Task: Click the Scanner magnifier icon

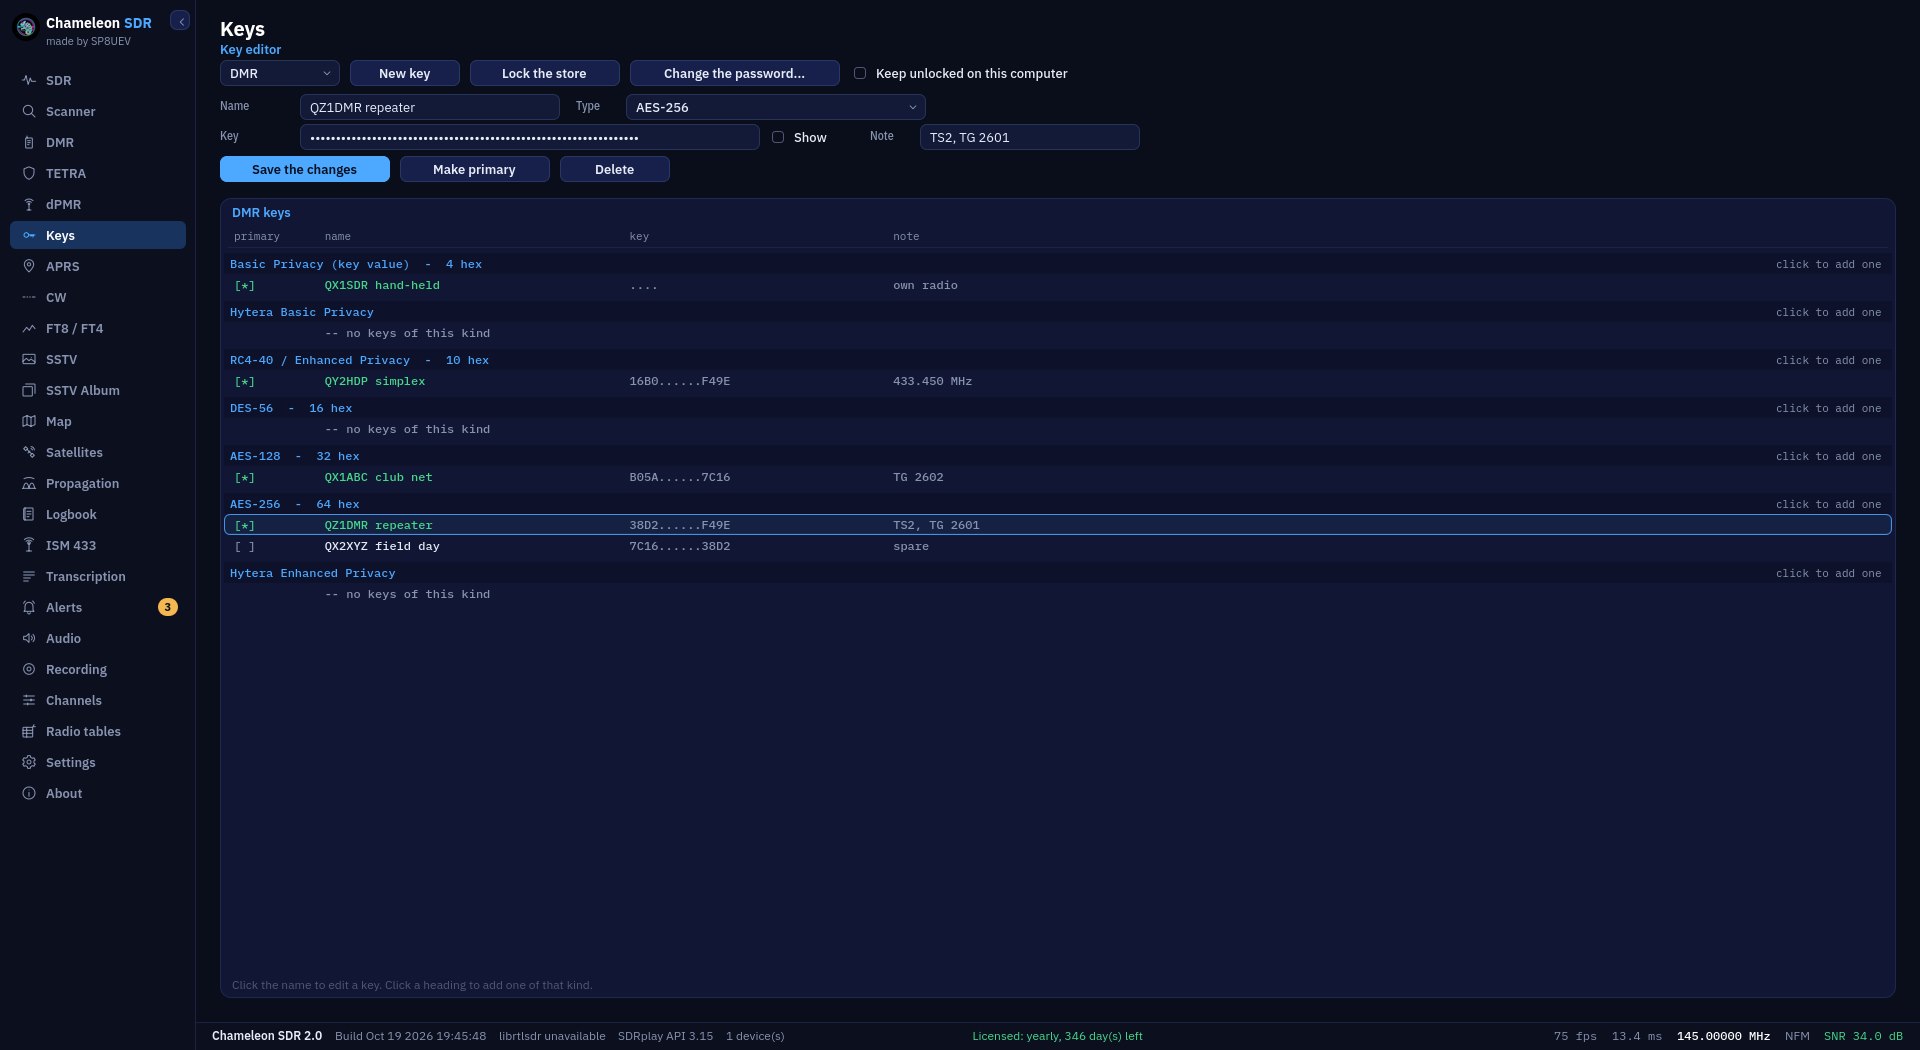Action: pyautogui.click(x=29, y=111)
